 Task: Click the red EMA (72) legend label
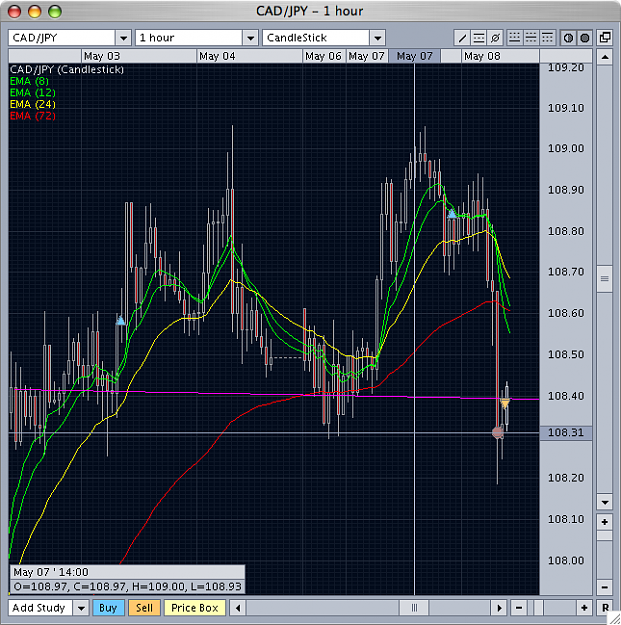33,116
